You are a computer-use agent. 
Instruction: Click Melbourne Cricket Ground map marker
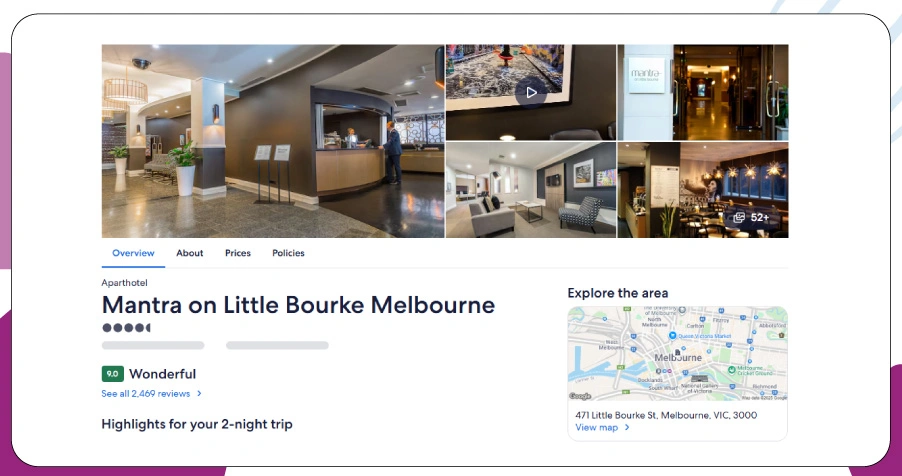[x=731, y=370]
